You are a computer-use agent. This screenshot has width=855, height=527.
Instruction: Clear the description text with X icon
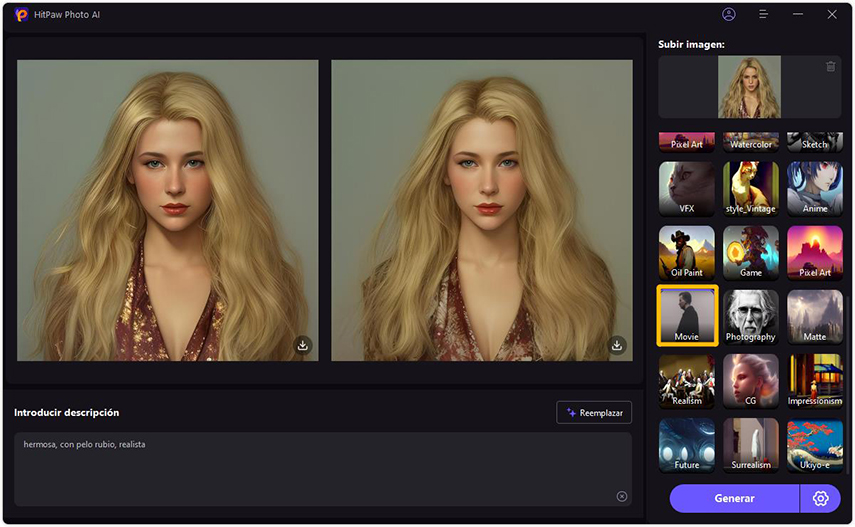pyautogui.click(x=621, y=496)
